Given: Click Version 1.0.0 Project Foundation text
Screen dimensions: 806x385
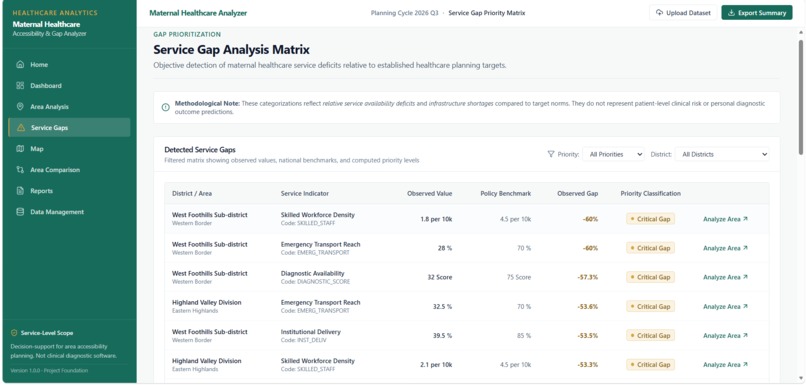Looking at the screenshot, I should click(x=49, y=371).
